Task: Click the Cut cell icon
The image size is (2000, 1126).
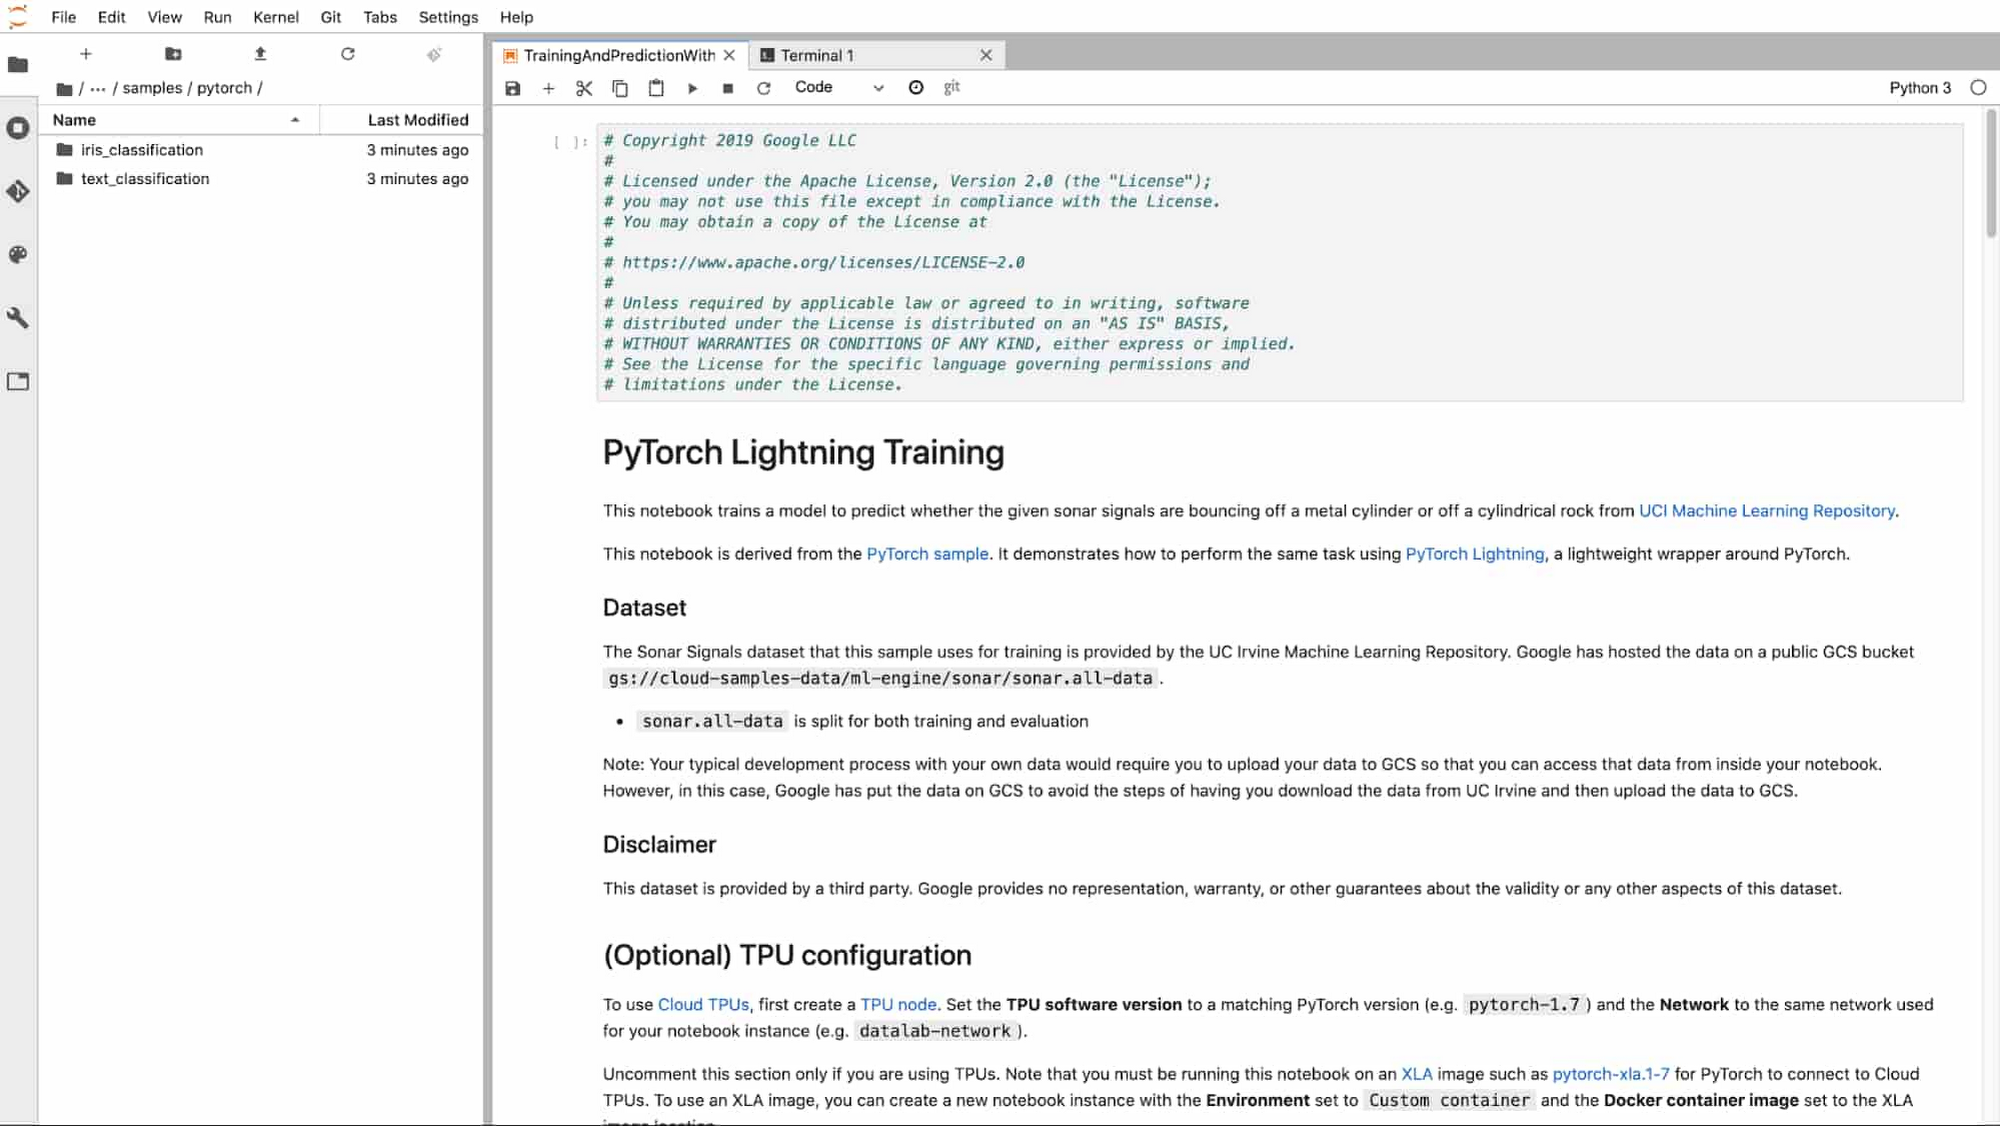Action: 584,87
